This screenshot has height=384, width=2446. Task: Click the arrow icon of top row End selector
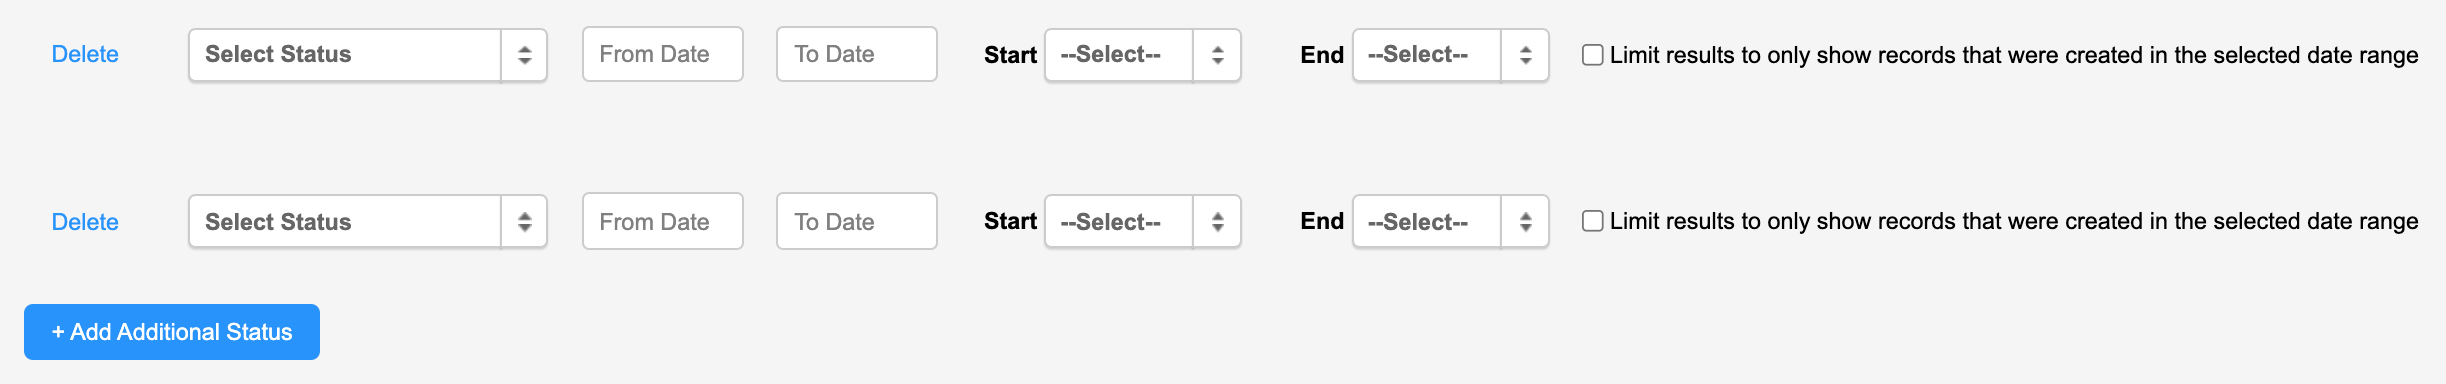[1525, 55]
